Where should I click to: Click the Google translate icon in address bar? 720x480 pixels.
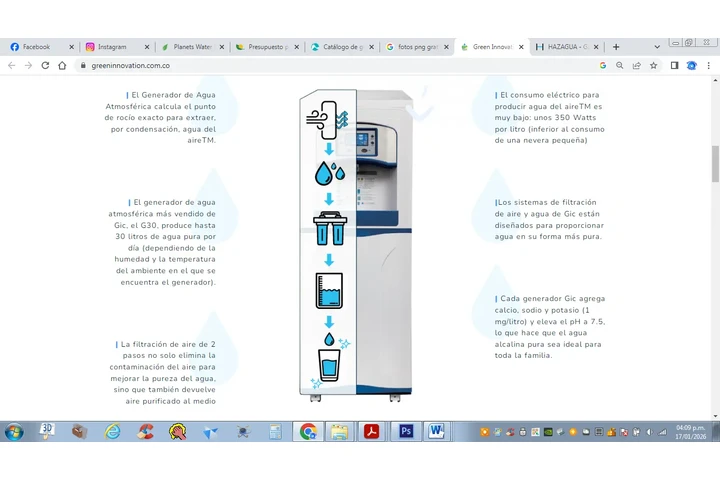[x=602, y=66]
